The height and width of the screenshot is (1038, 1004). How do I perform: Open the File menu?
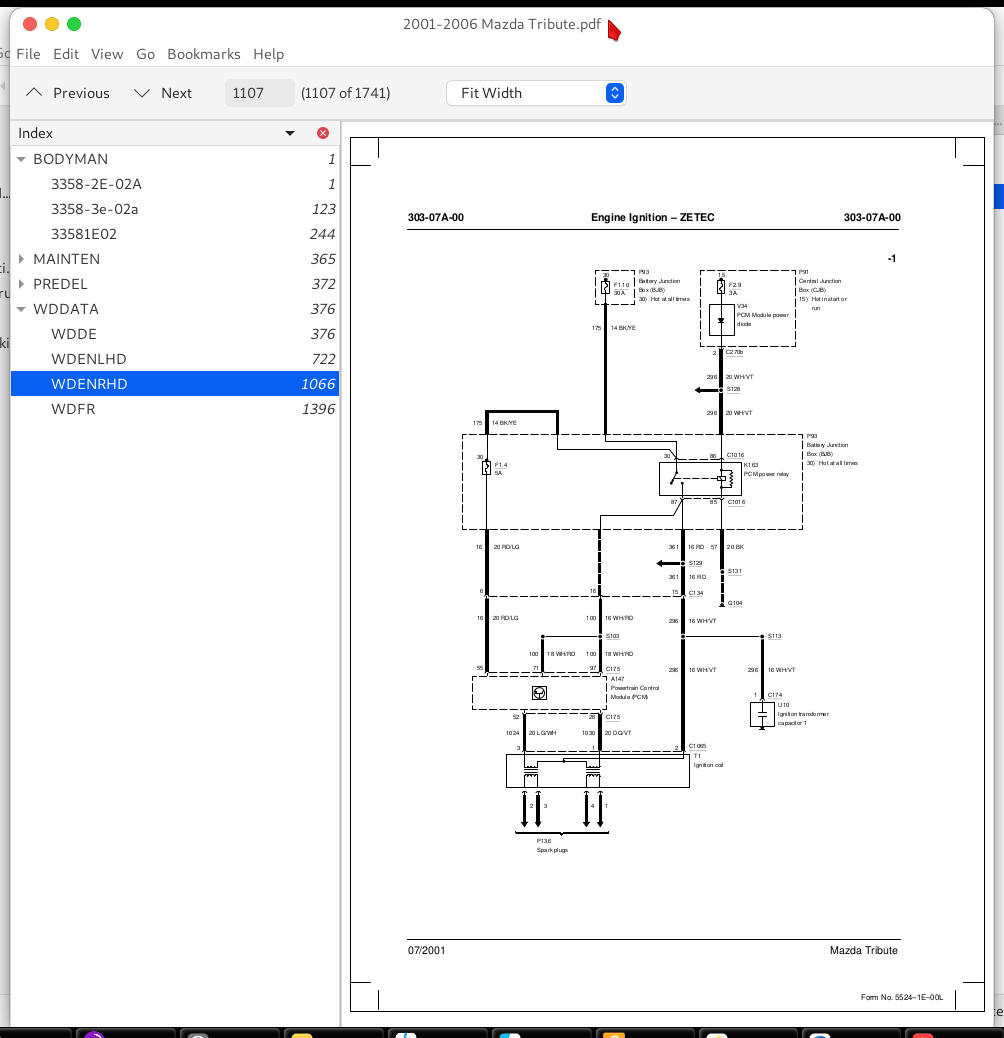(x=28, y=54)
